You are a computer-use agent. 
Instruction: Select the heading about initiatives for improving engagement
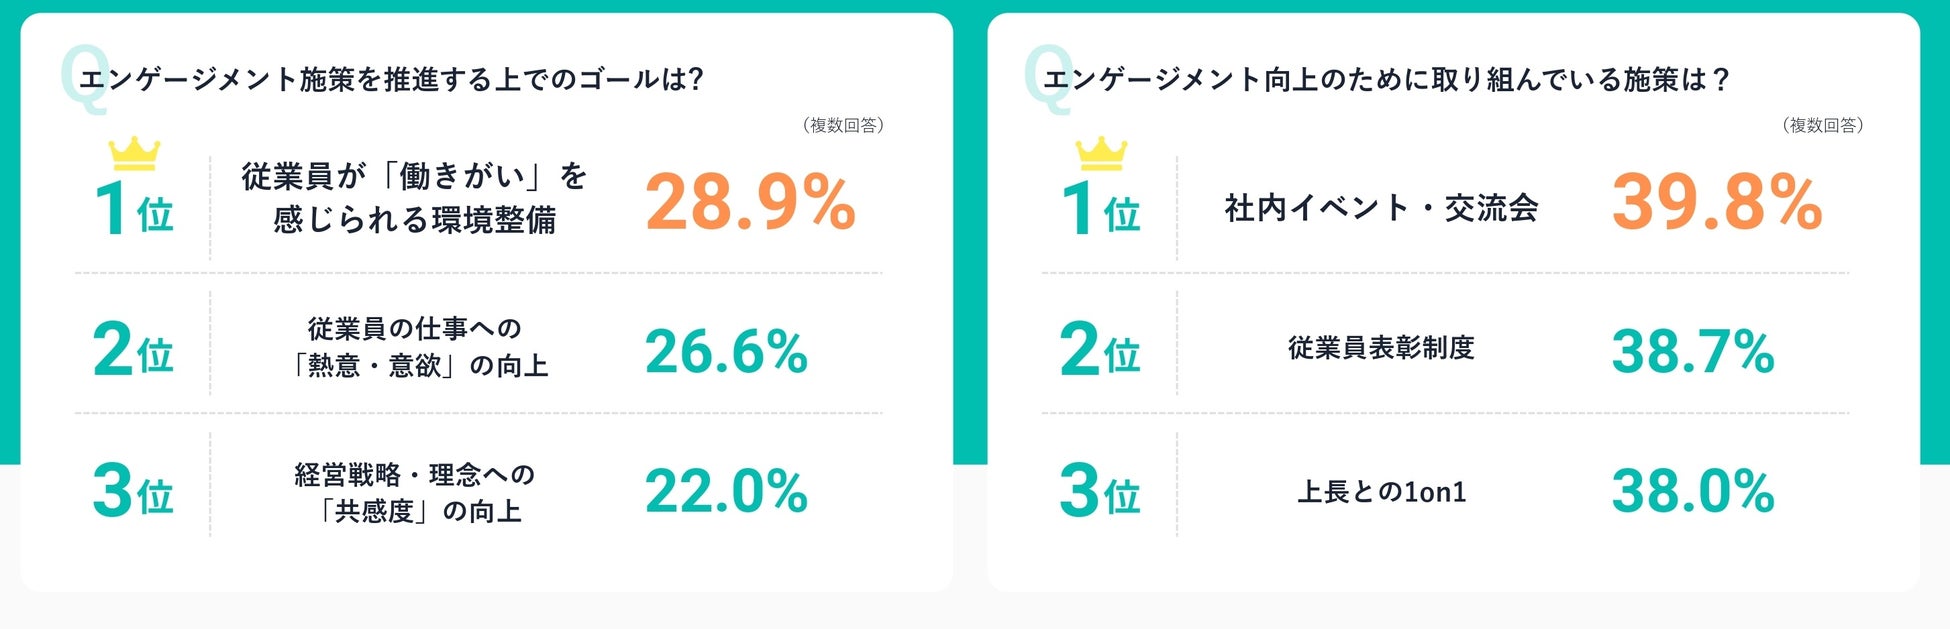click(1387, 79)
